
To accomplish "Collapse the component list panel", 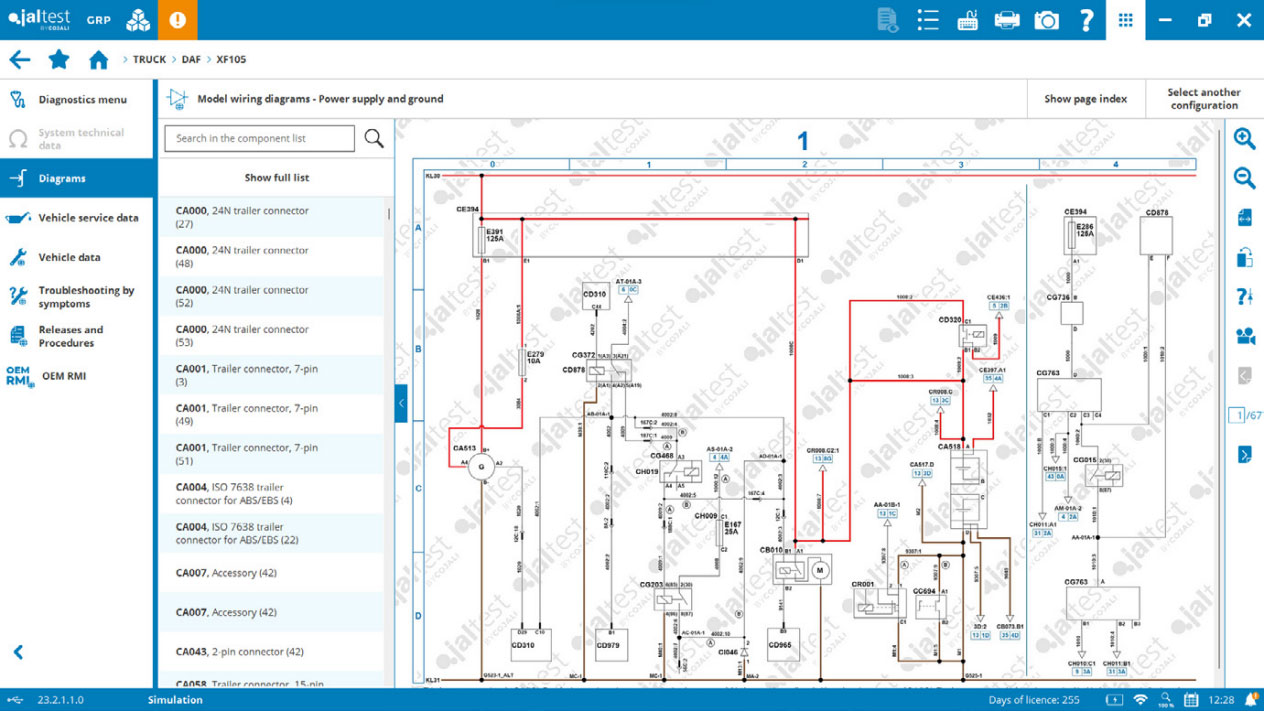I will click(x=401, y=403).
